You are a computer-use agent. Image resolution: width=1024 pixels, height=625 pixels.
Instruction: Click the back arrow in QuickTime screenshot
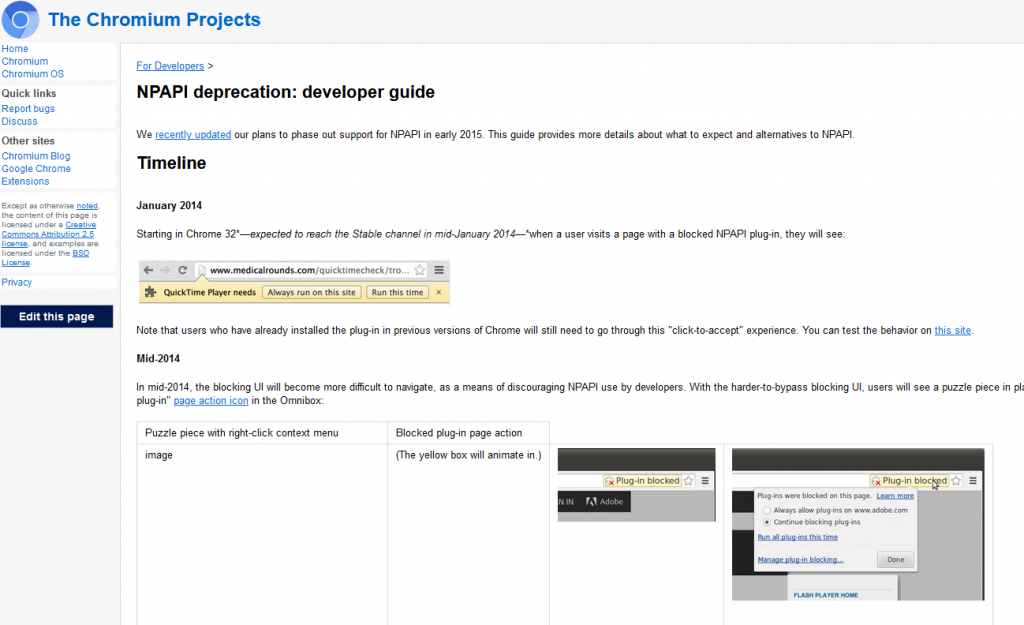(x=148, y=270)
